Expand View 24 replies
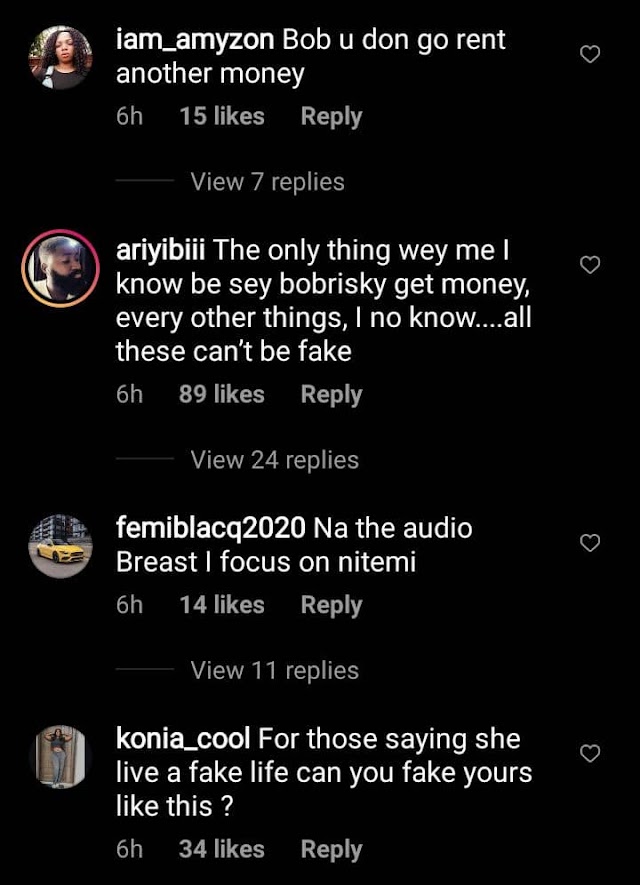 click(274, 459)
